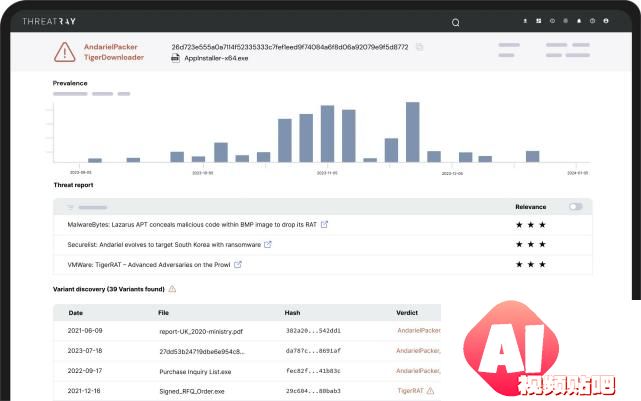
Task: Click the 2023-11-05 axis label on chart
Action: point(327,173)
